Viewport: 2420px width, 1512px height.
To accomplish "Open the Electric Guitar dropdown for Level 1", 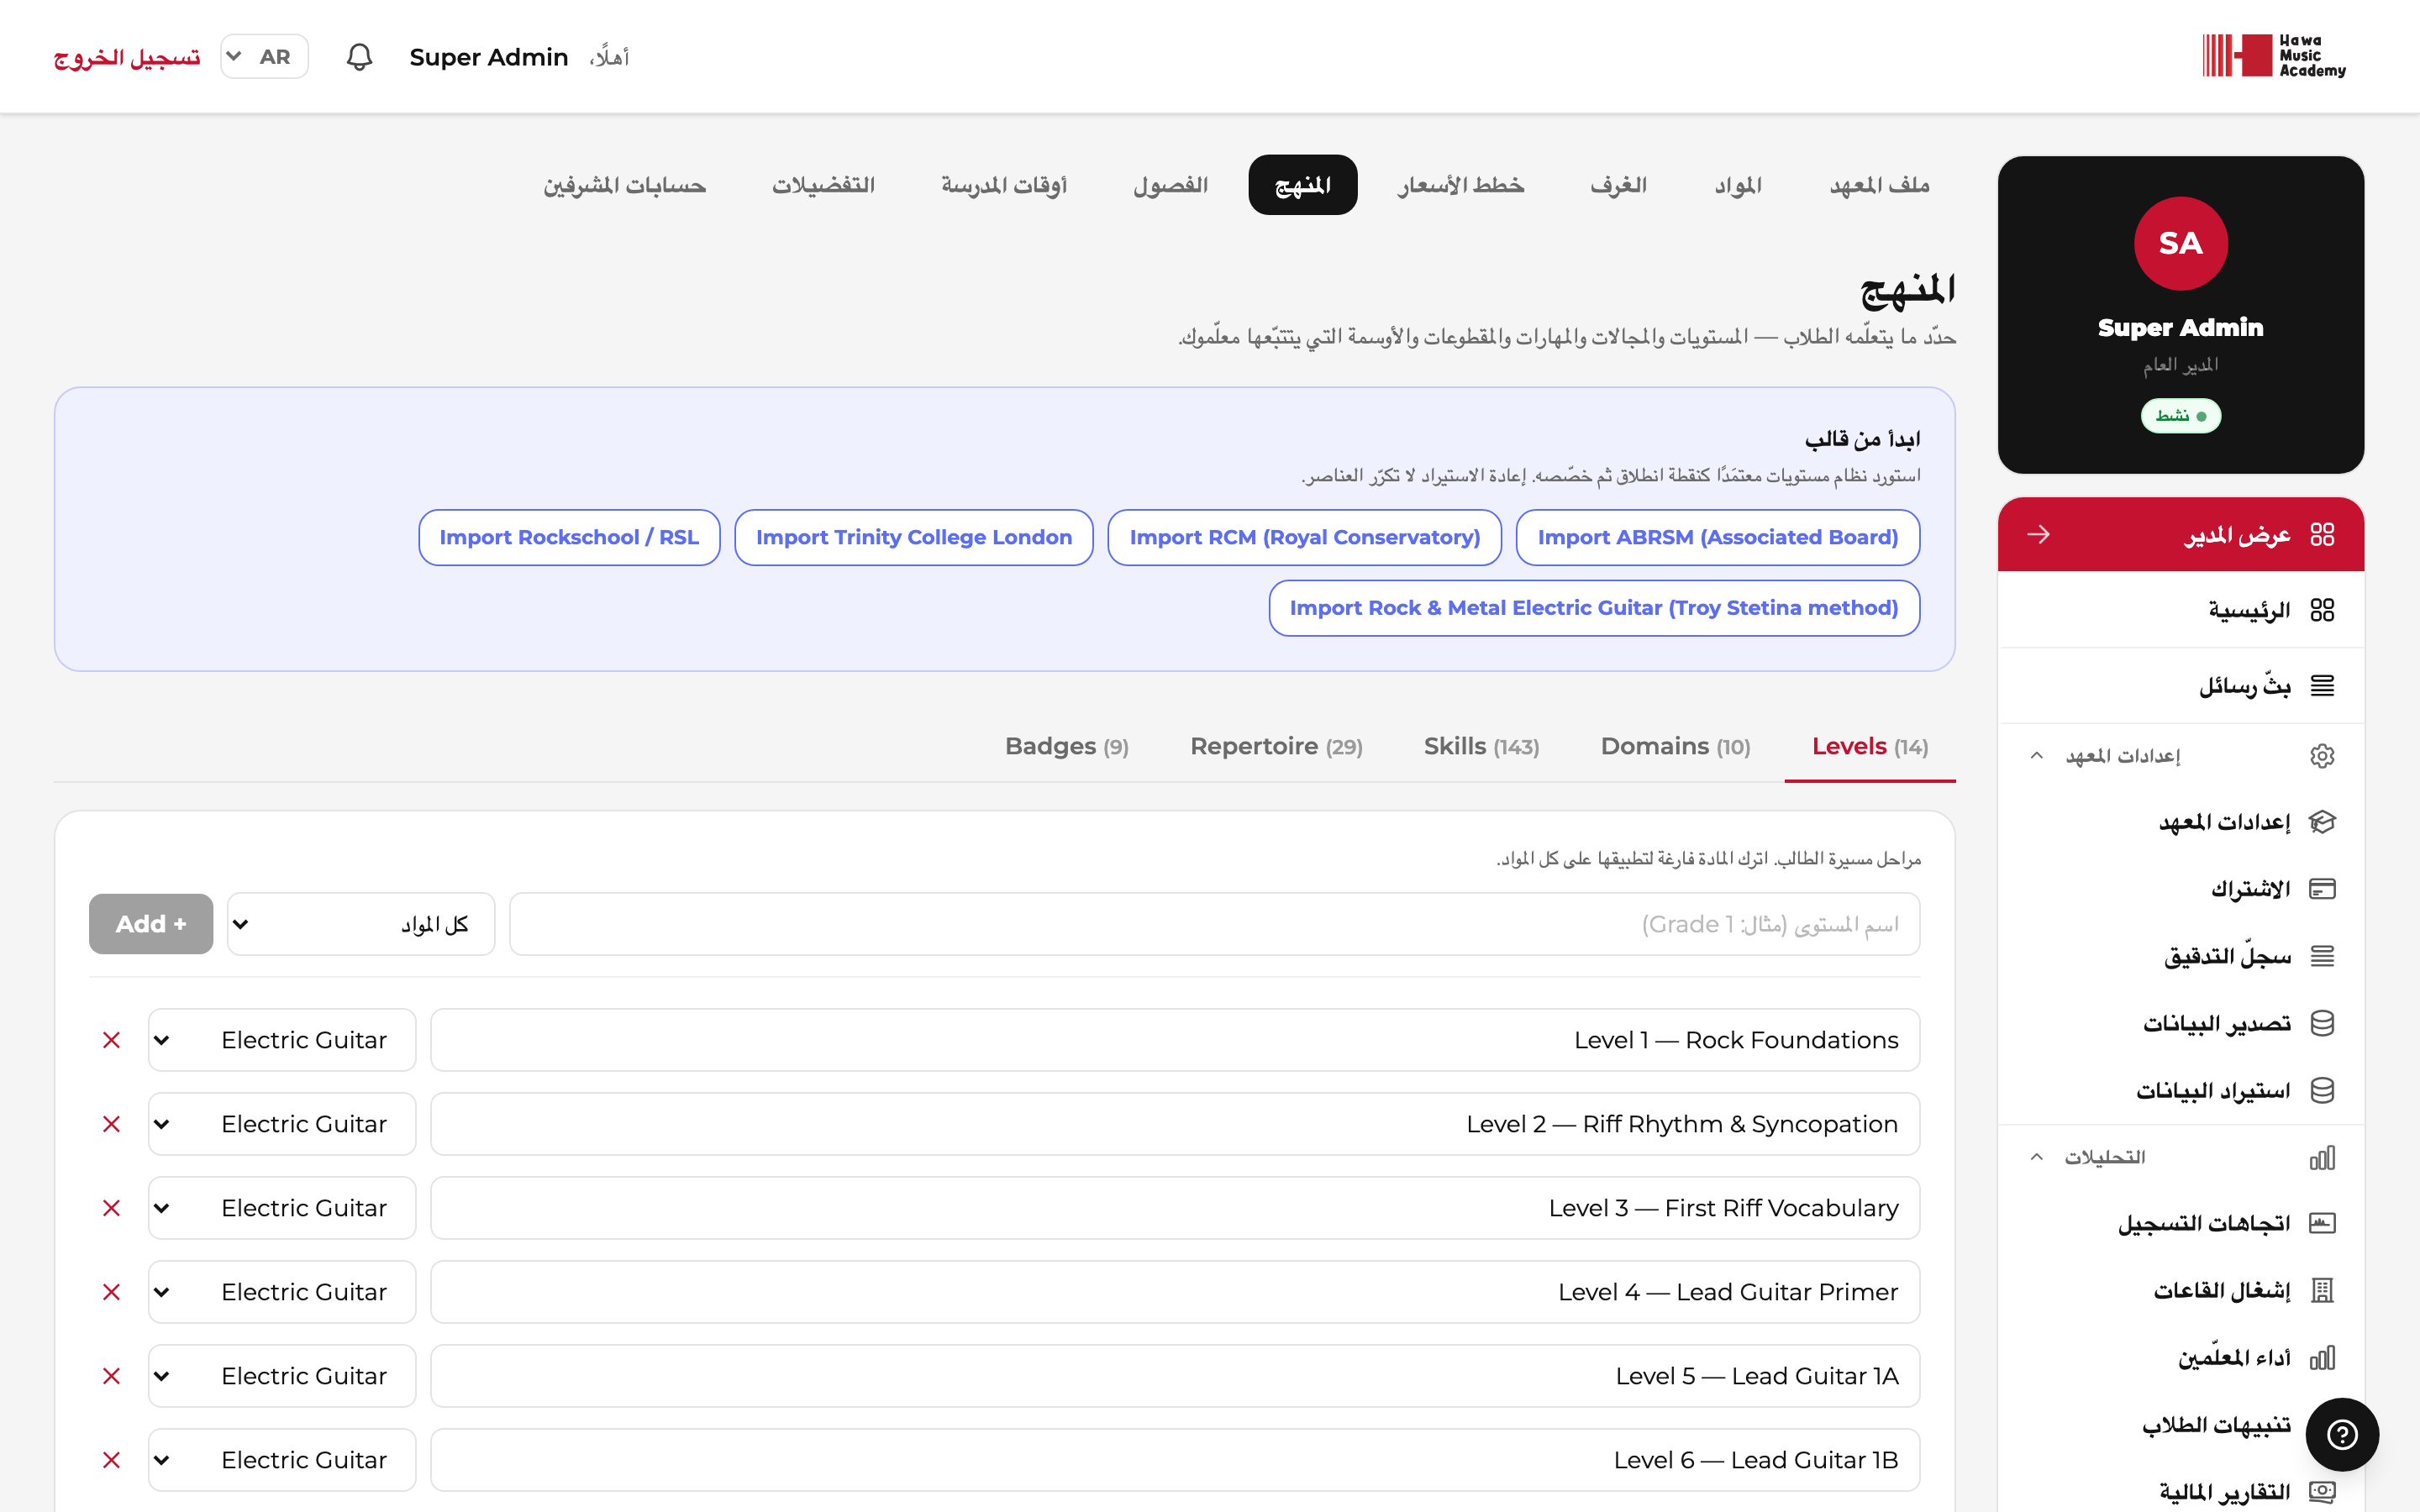I will [x=282, y=1040].
